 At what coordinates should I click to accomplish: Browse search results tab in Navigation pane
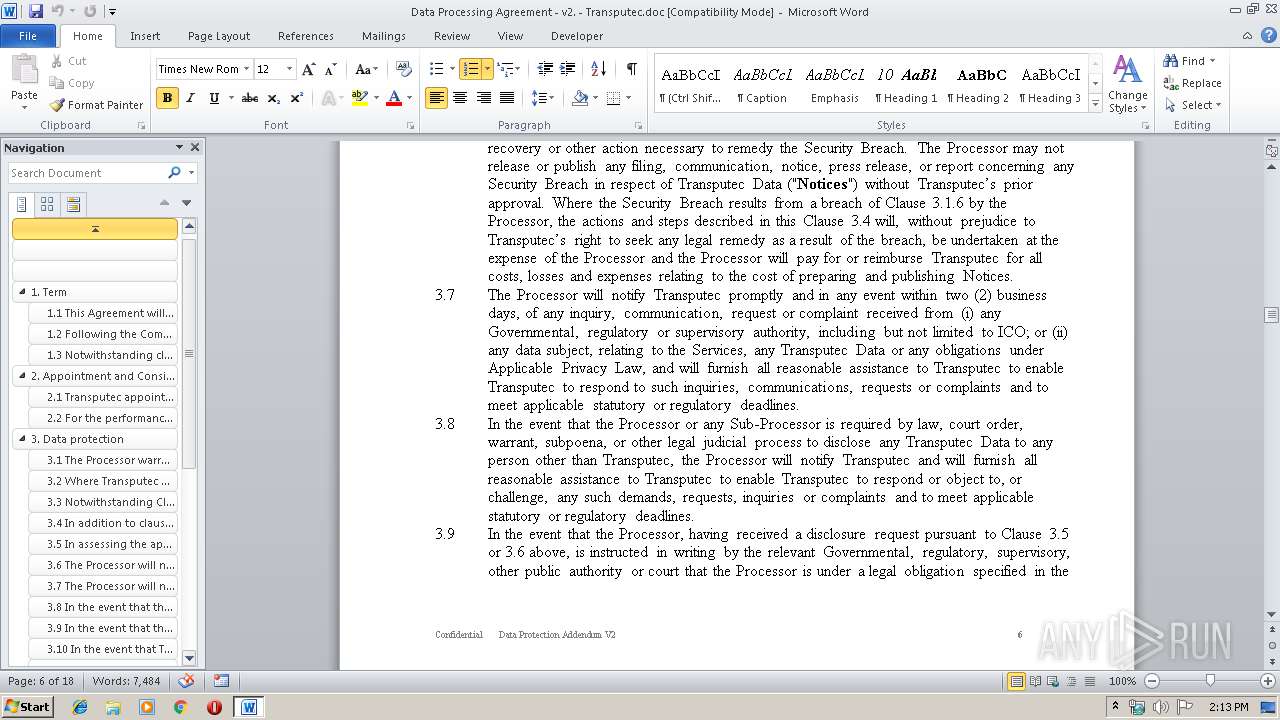(73, 205)
